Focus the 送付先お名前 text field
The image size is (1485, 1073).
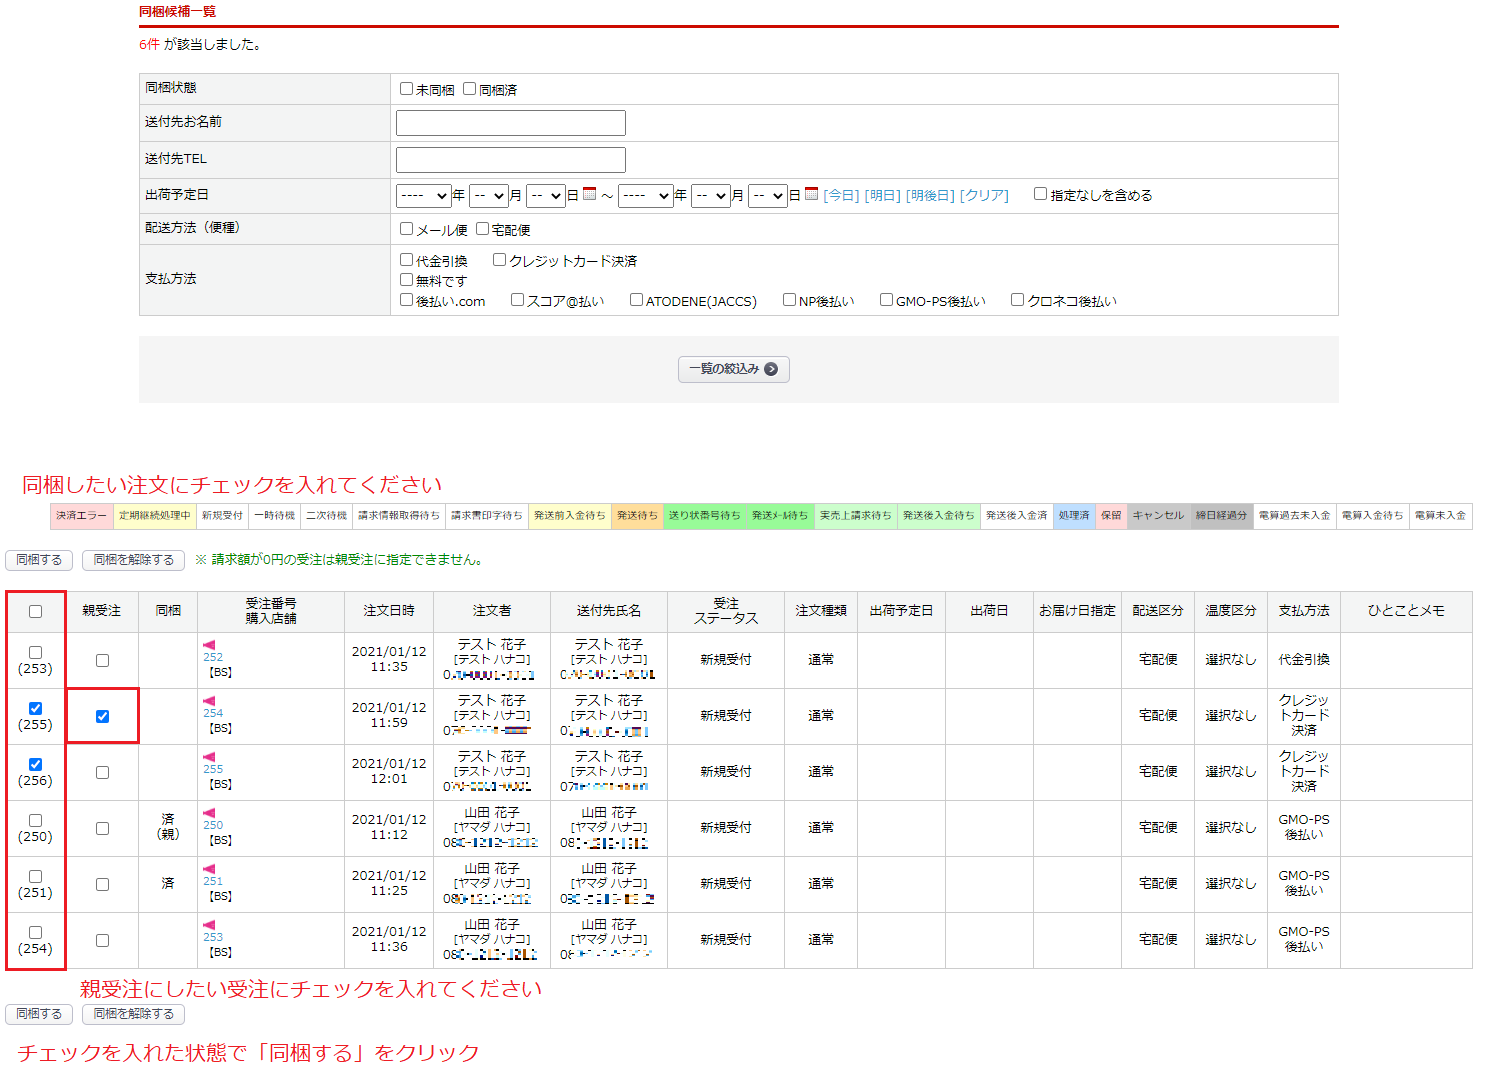pyautogui.click(x=510, y=123)
